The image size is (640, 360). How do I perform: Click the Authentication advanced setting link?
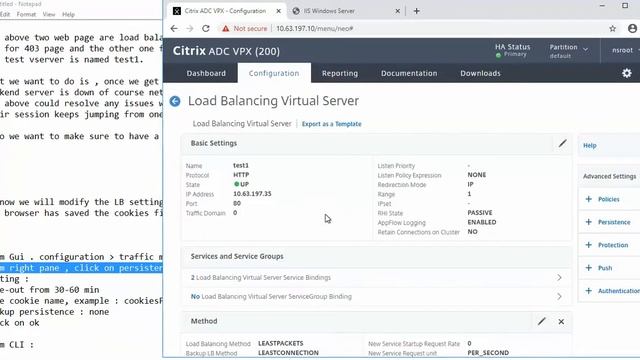(619, 291)
